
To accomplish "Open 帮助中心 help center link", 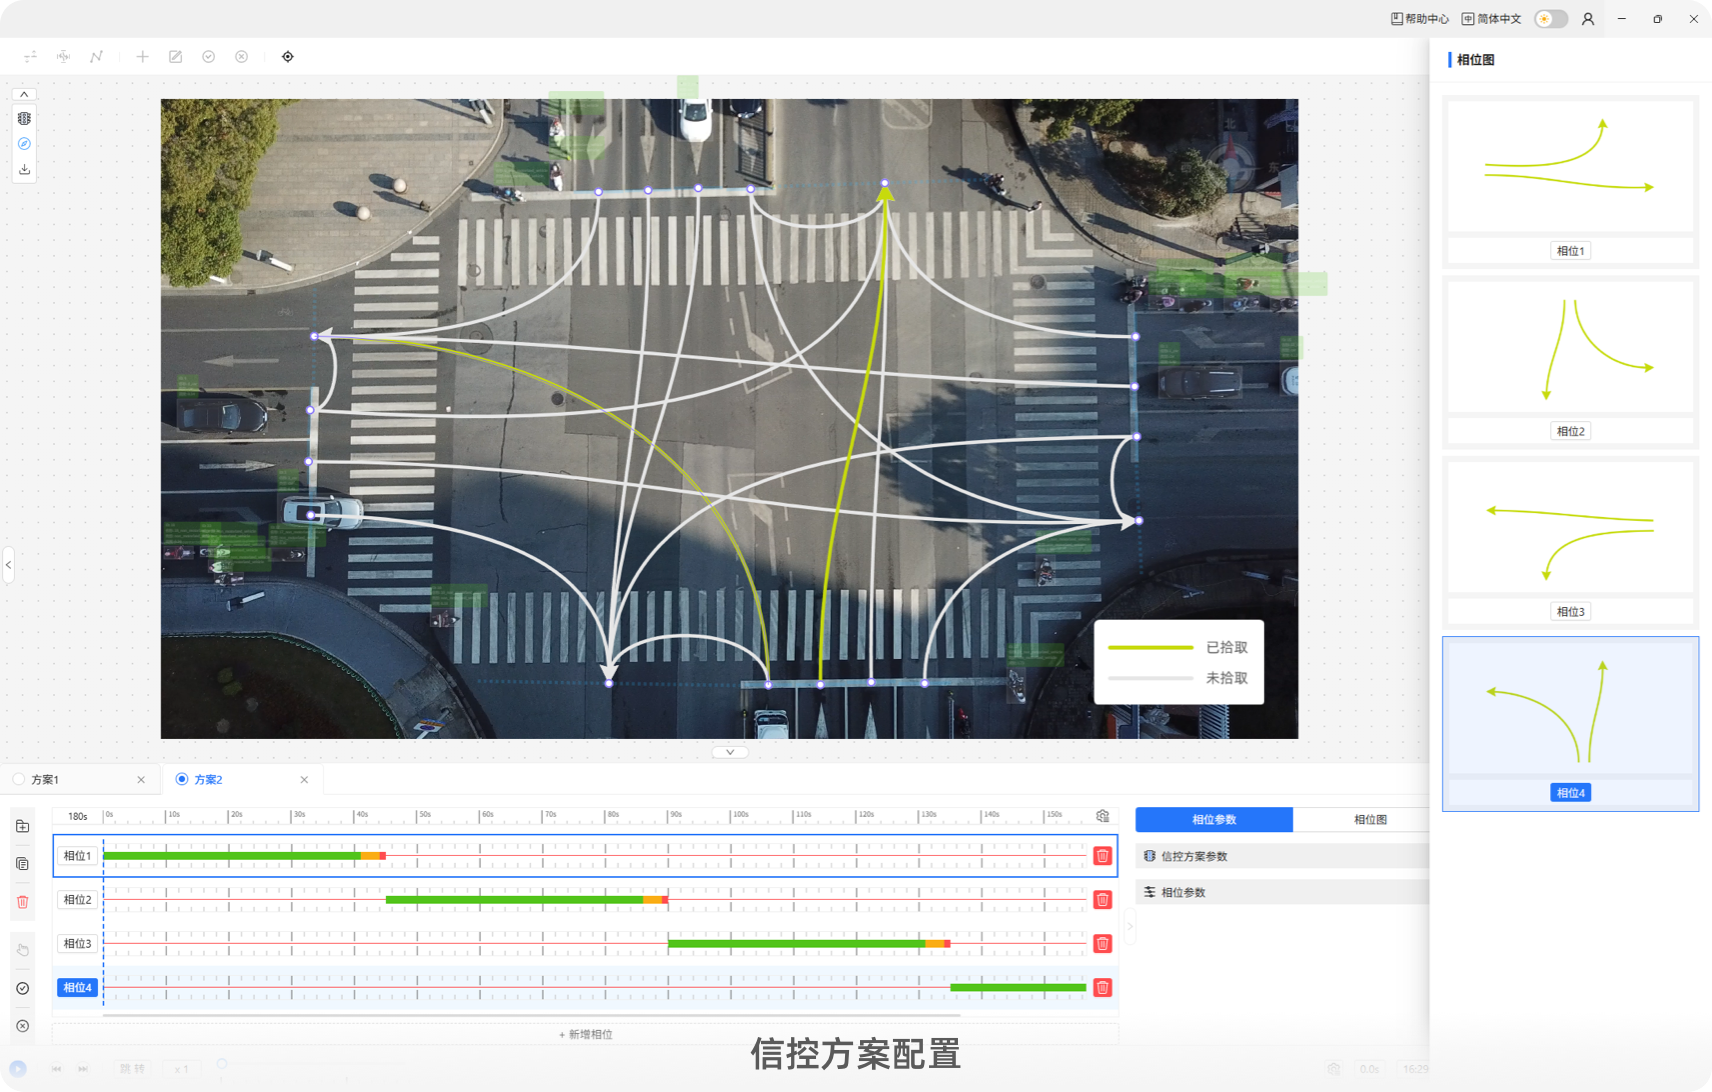I will point(1420,19).
